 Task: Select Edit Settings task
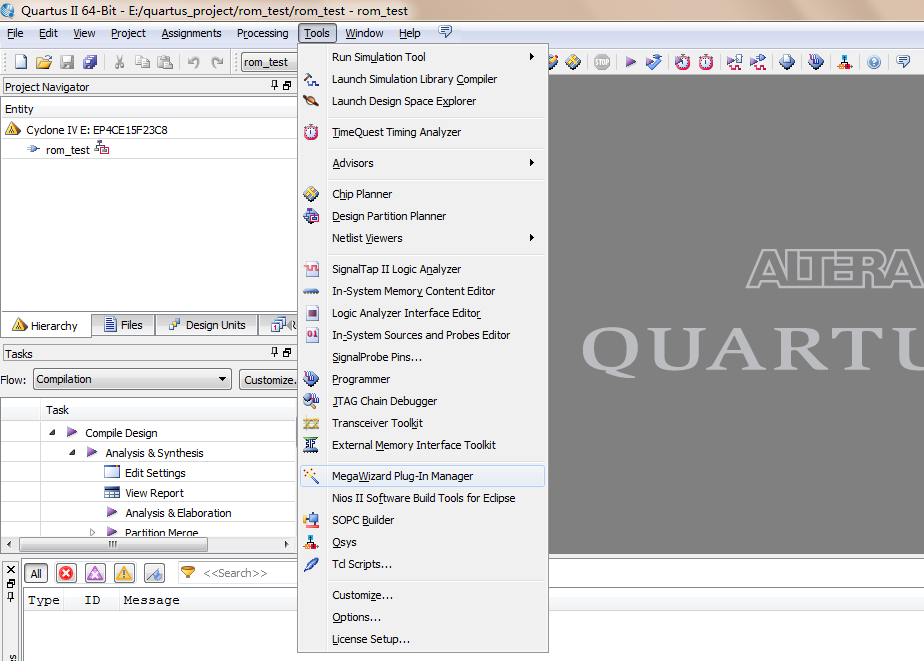point(155,472)
